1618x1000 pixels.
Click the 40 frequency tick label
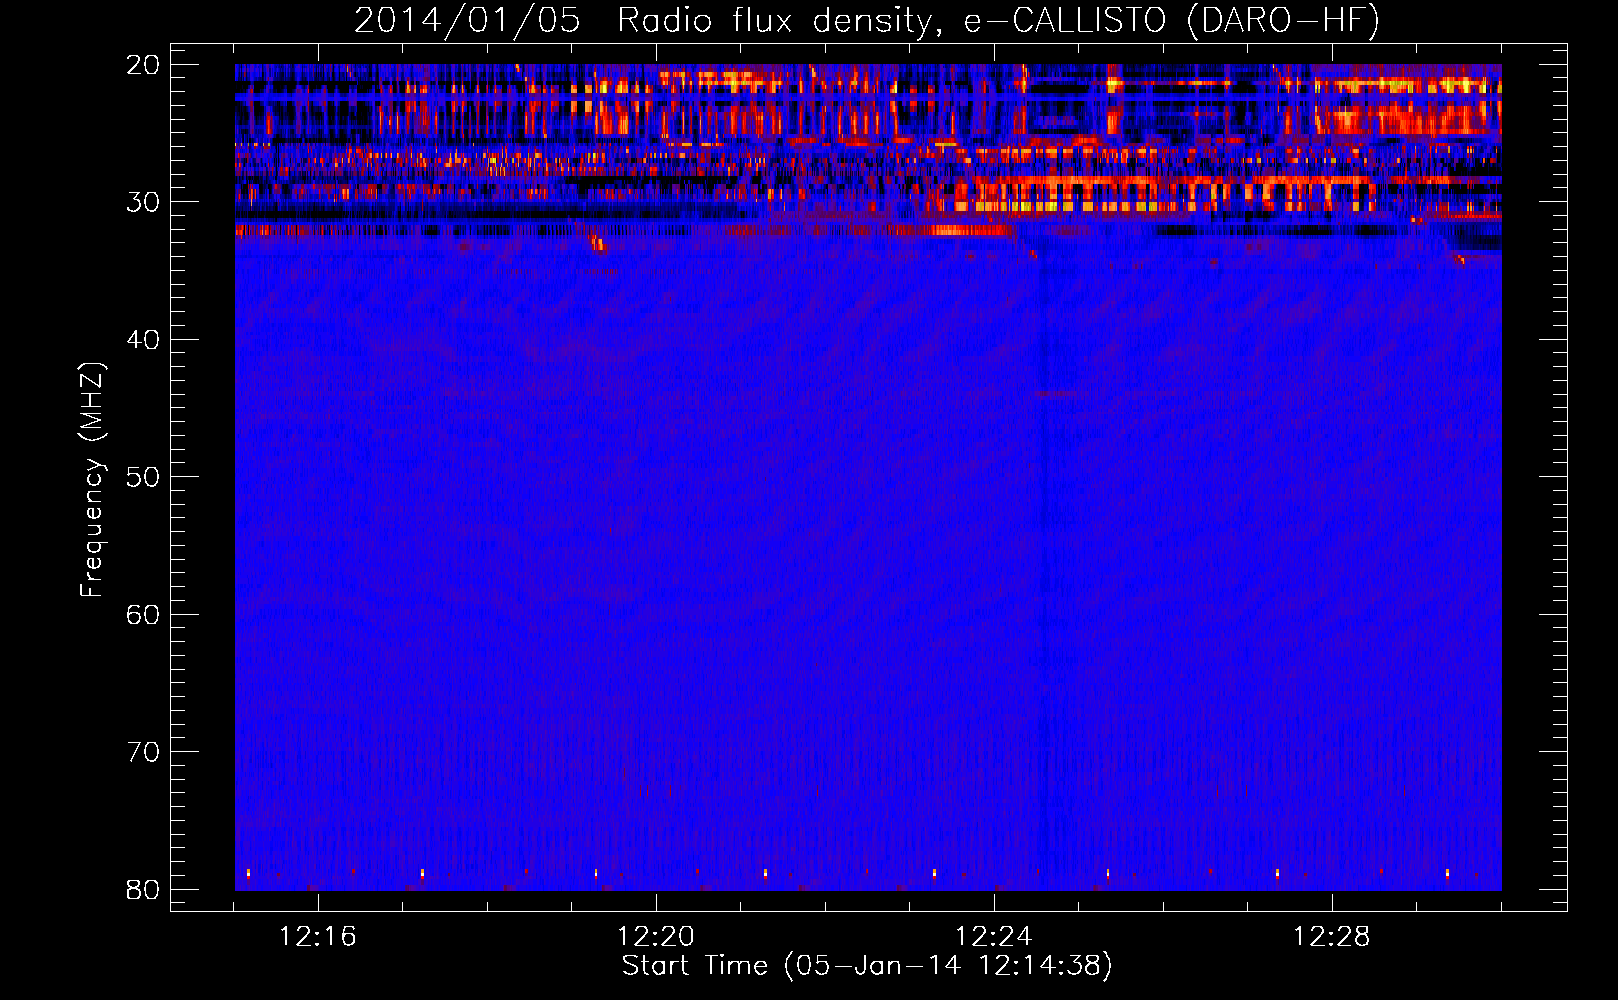(x=143, y=340)
